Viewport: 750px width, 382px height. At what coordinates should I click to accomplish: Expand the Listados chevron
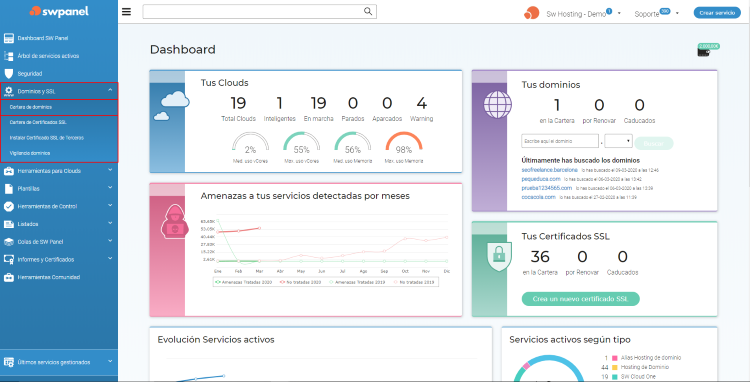pyautogui.click(x=110, y=223)
